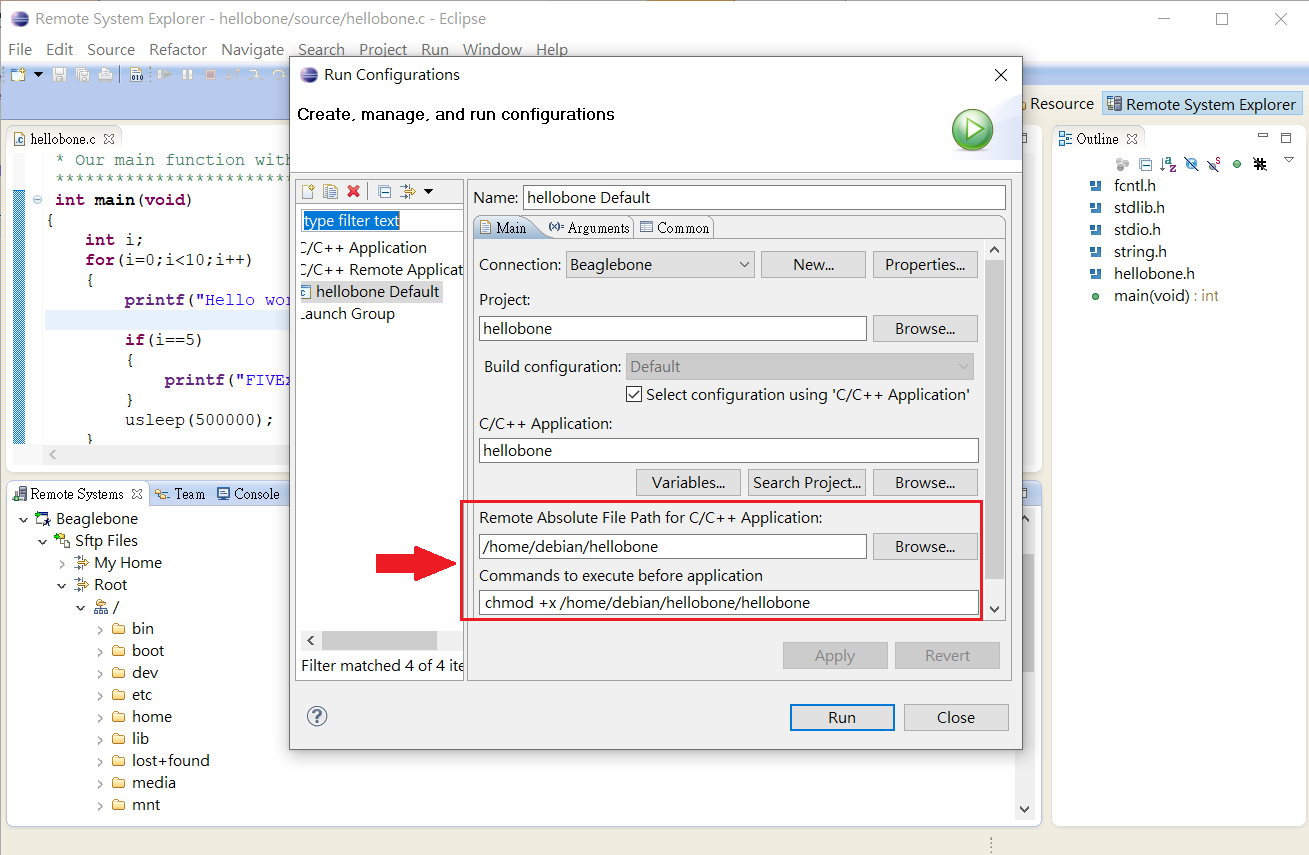Click the Print icon in Eclipse toolbar
Viewport: 1309px width, 855px height.
pos(105,74)
